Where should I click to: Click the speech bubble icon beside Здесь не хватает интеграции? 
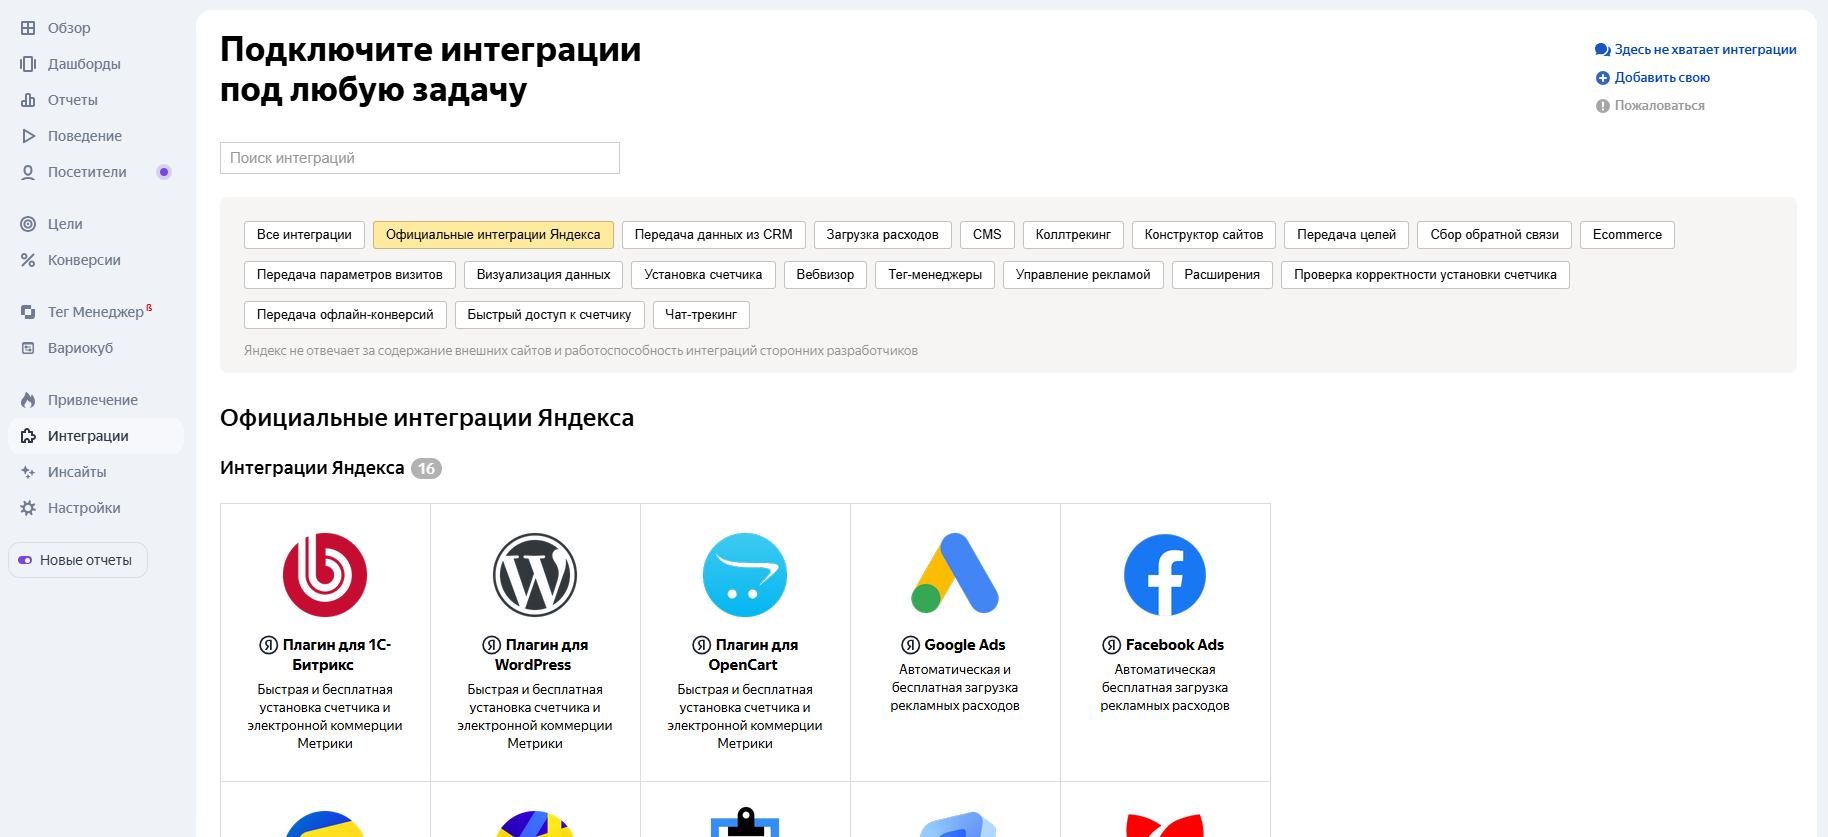pyautogui.click(x=1602, y=50)
